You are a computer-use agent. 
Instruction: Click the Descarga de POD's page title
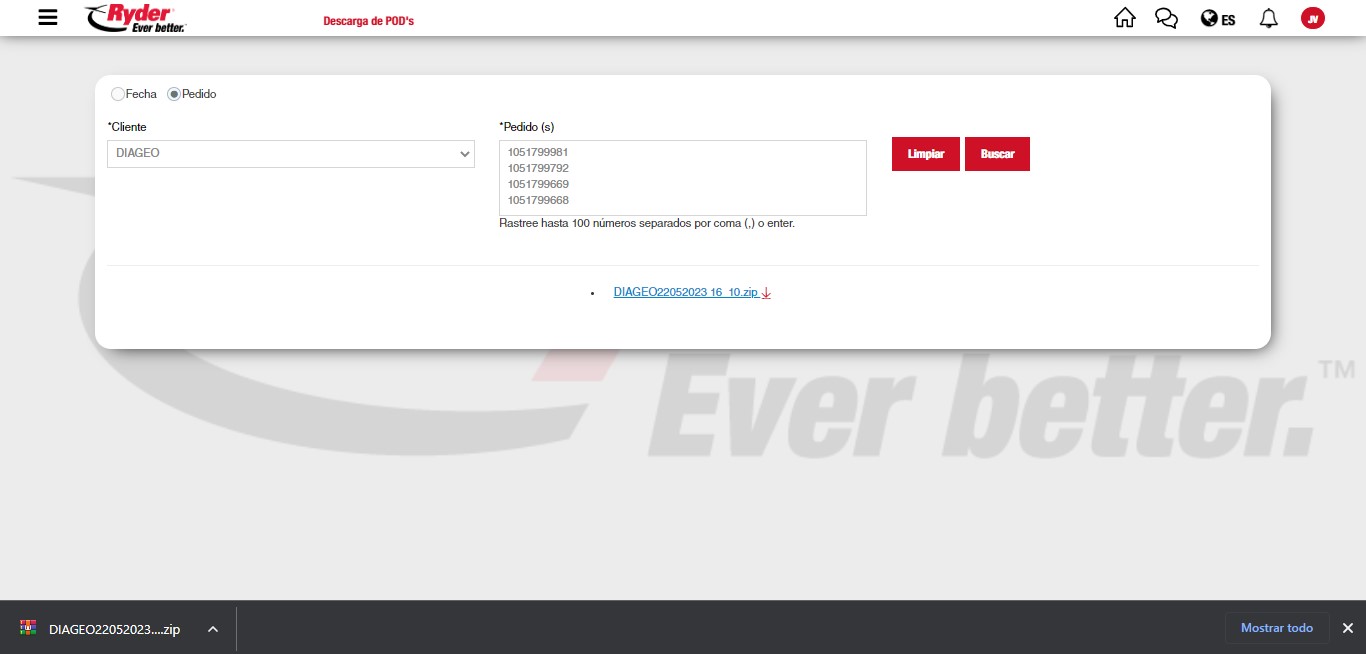click(x=368, y=21)
